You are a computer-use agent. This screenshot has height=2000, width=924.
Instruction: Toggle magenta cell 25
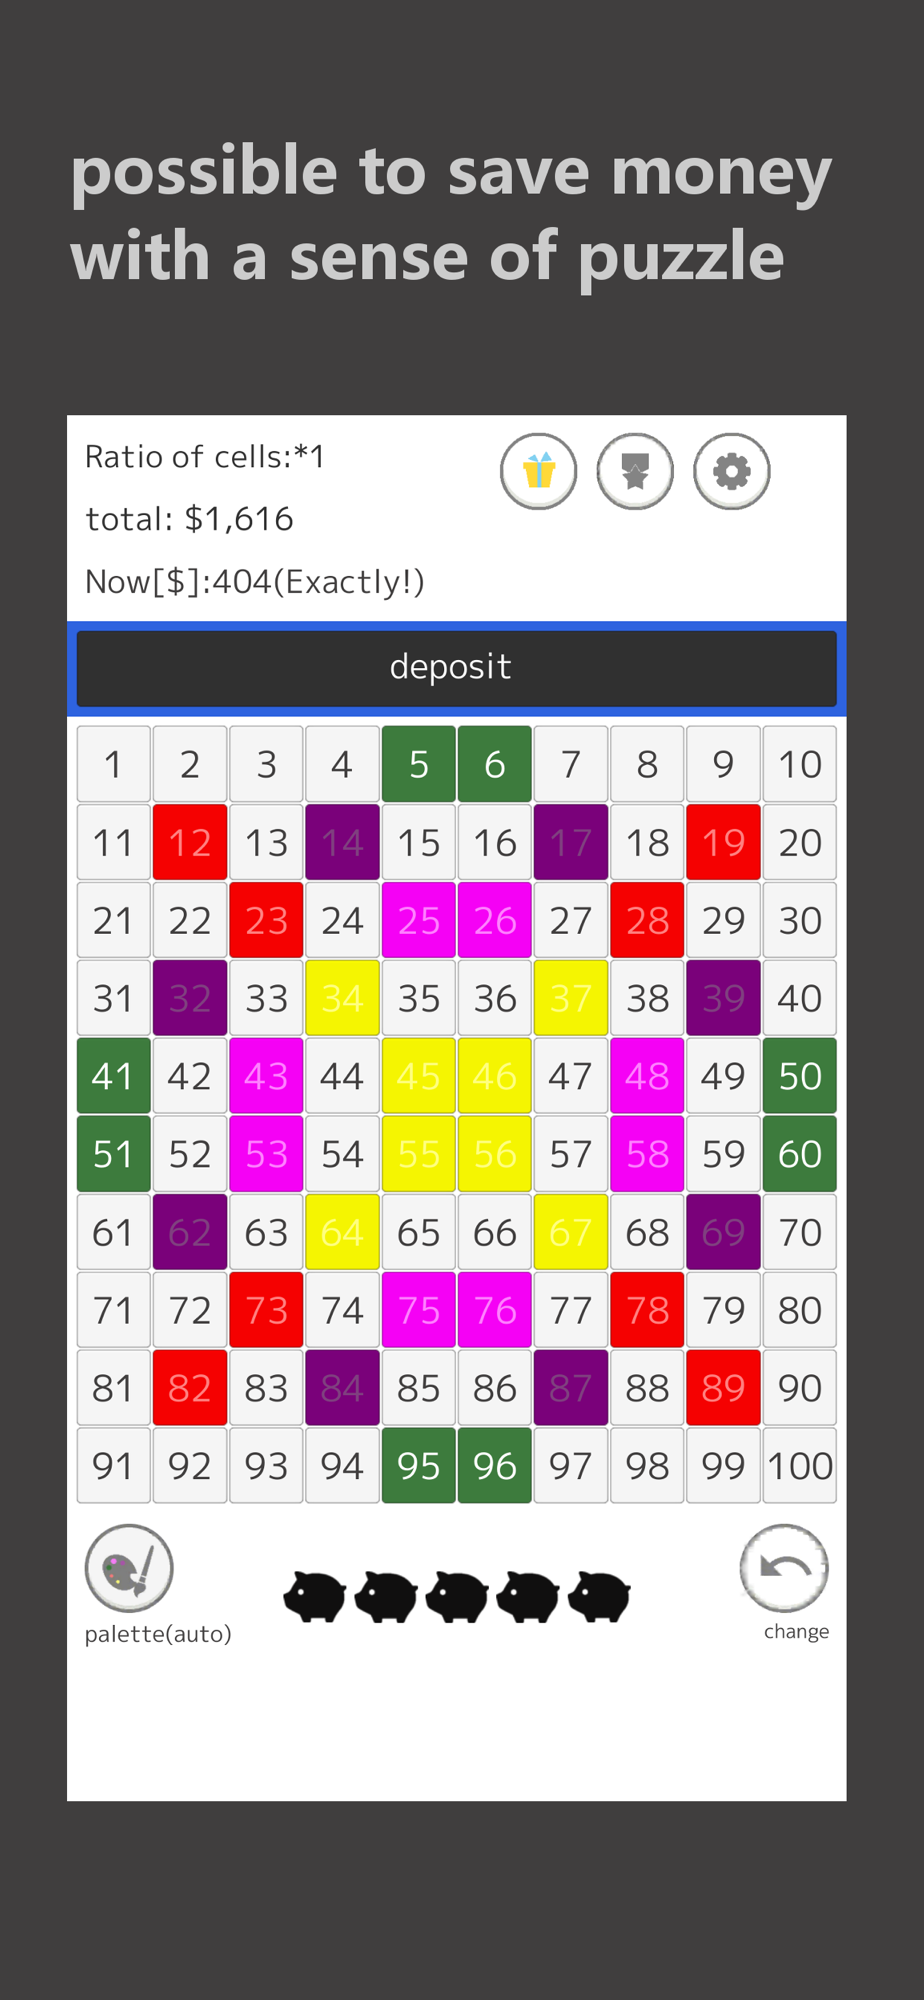coord(419,920)
